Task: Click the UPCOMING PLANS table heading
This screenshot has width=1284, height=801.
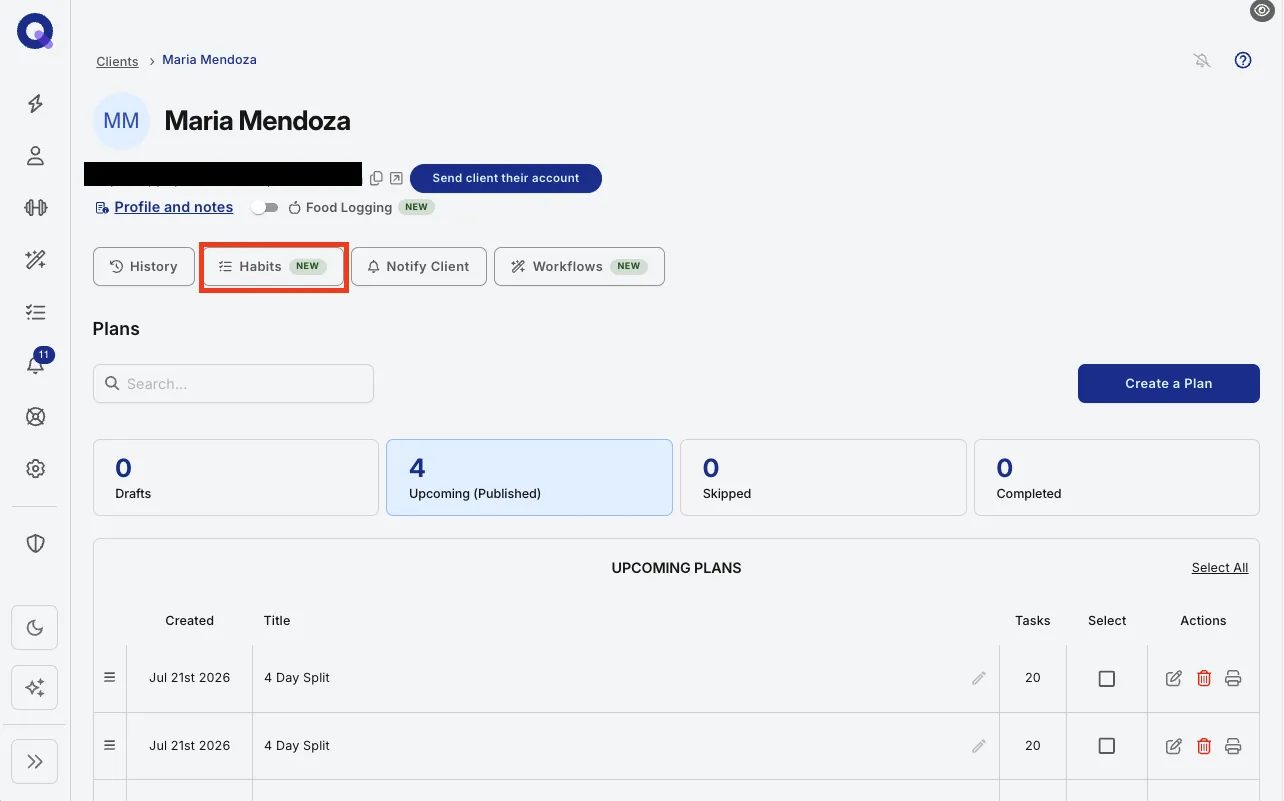Action: coord(677,568)
